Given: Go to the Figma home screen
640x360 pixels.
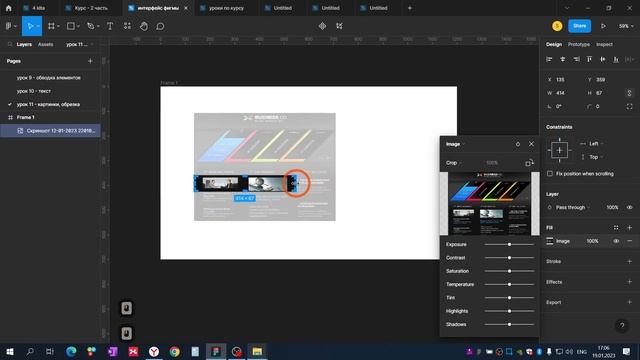Looking at the screenshot, I should [x=8, y=8].
